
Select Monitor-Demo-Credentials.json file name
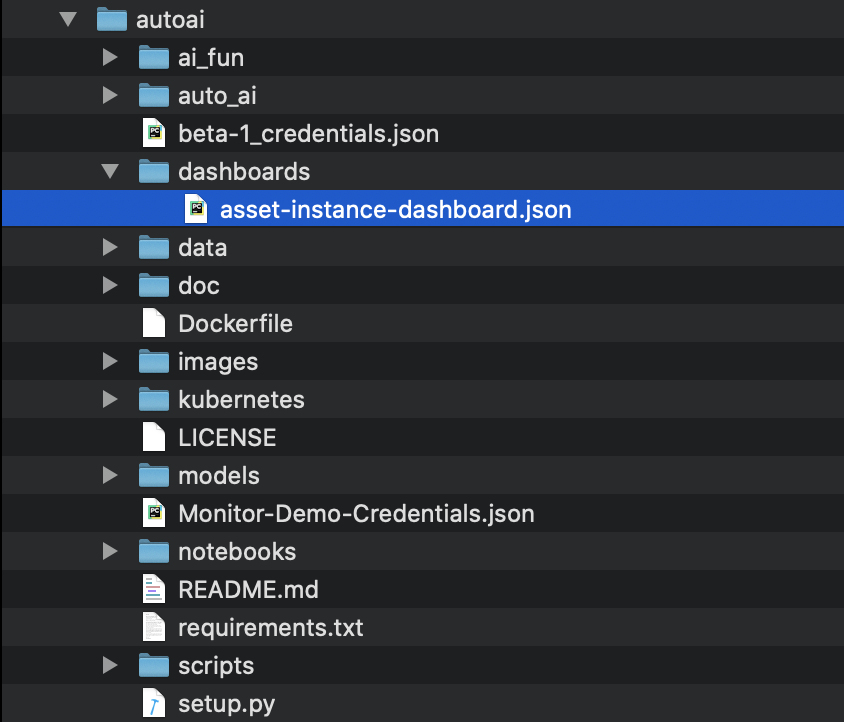(356, 514)
